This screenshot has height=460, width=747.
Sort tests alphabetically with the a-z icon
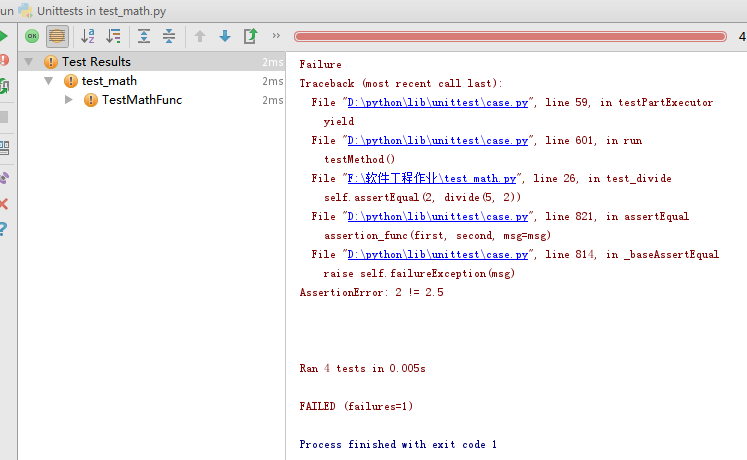(x=88, y=36)
